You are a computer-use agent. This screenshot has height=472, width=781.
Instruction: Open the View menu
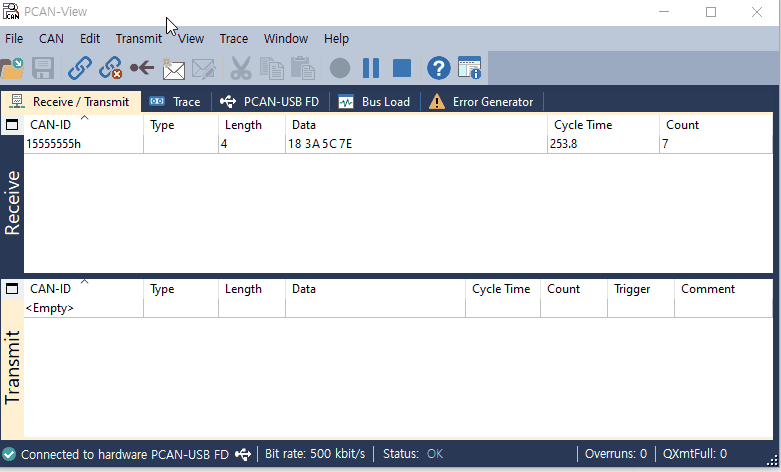coord(191,38)
